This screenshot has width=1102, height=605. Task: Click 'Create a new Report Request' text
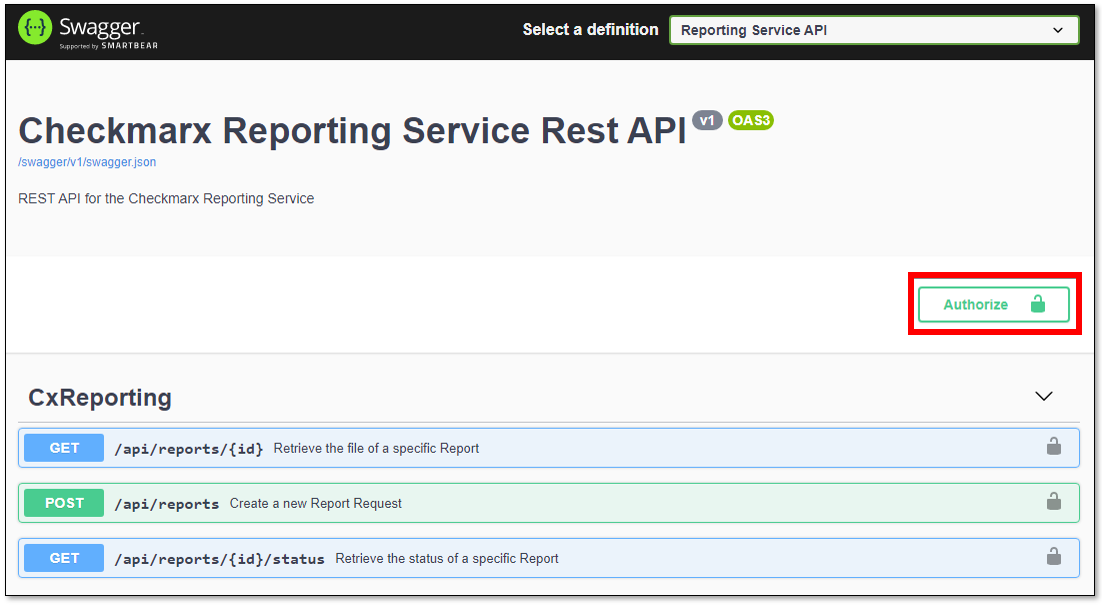coord(316,503)
